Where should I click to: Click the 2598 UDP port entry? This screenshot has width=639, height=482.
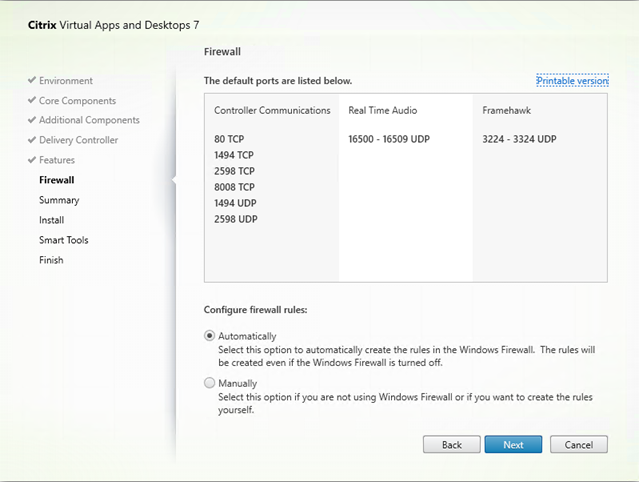236,219
